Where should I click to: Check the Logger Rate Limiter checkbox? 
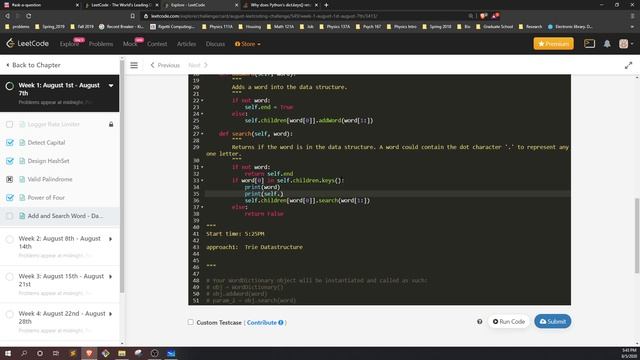9,124
